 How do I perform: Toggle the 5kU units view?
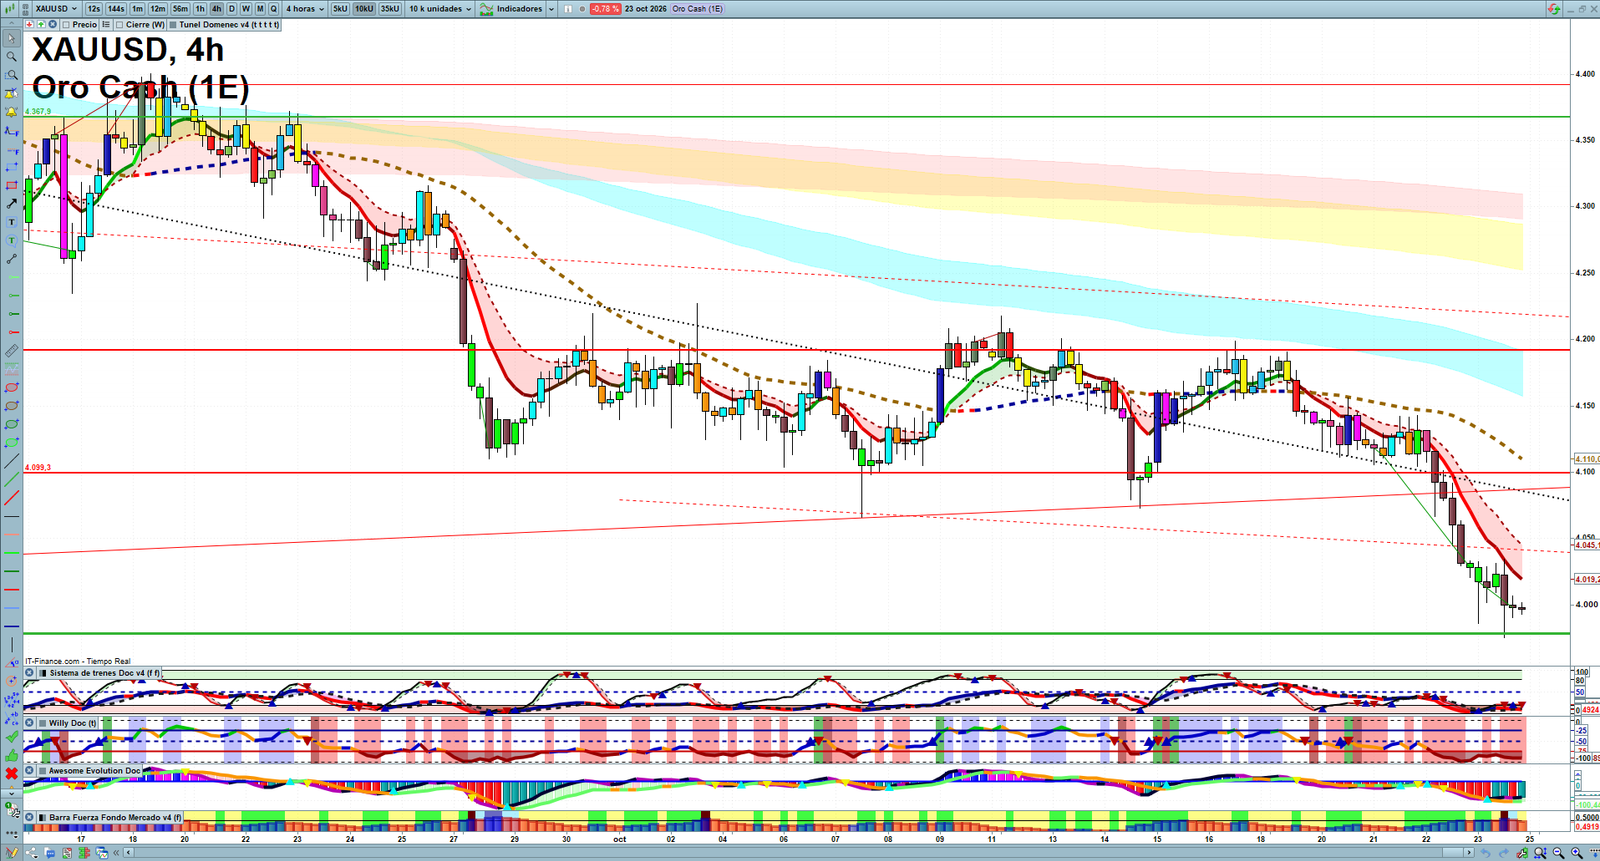click(x=340, y=9)
